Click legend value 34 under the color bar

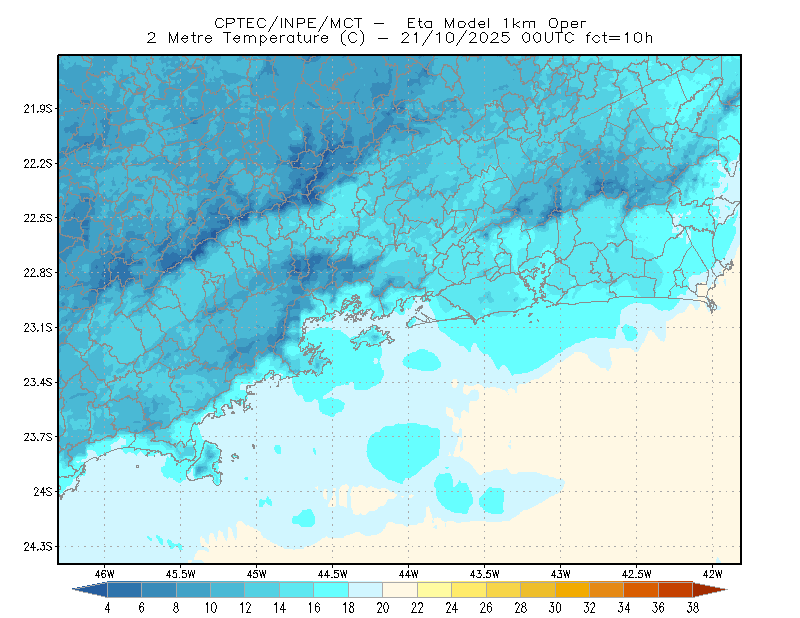[624, 608]
